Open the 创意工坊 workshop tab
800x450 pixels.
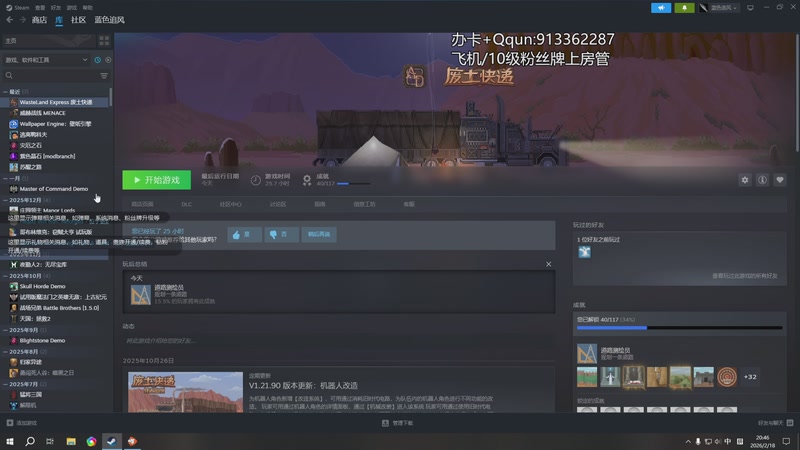click(364, 204)
